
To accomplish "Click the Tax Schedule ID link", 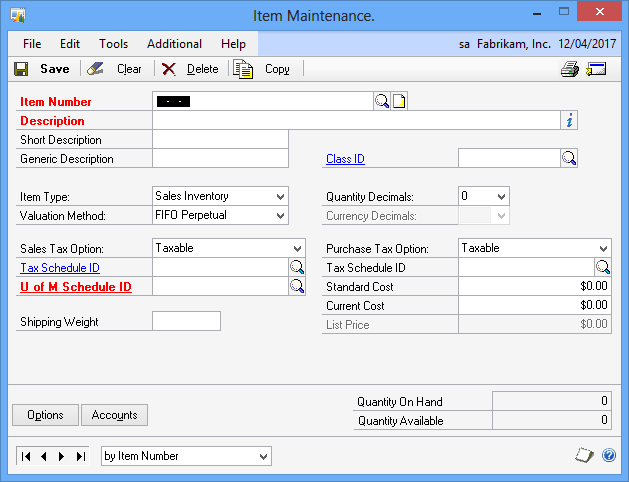I will [x=60, y=267].
